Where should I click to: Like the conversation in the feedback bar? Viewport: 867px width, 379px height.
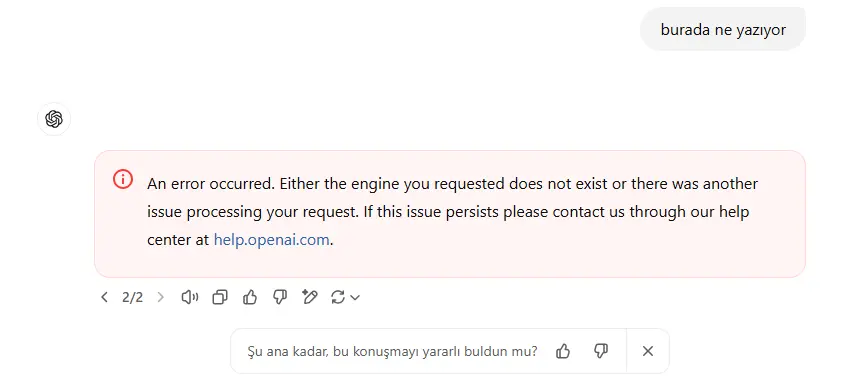tap(563, 351)
